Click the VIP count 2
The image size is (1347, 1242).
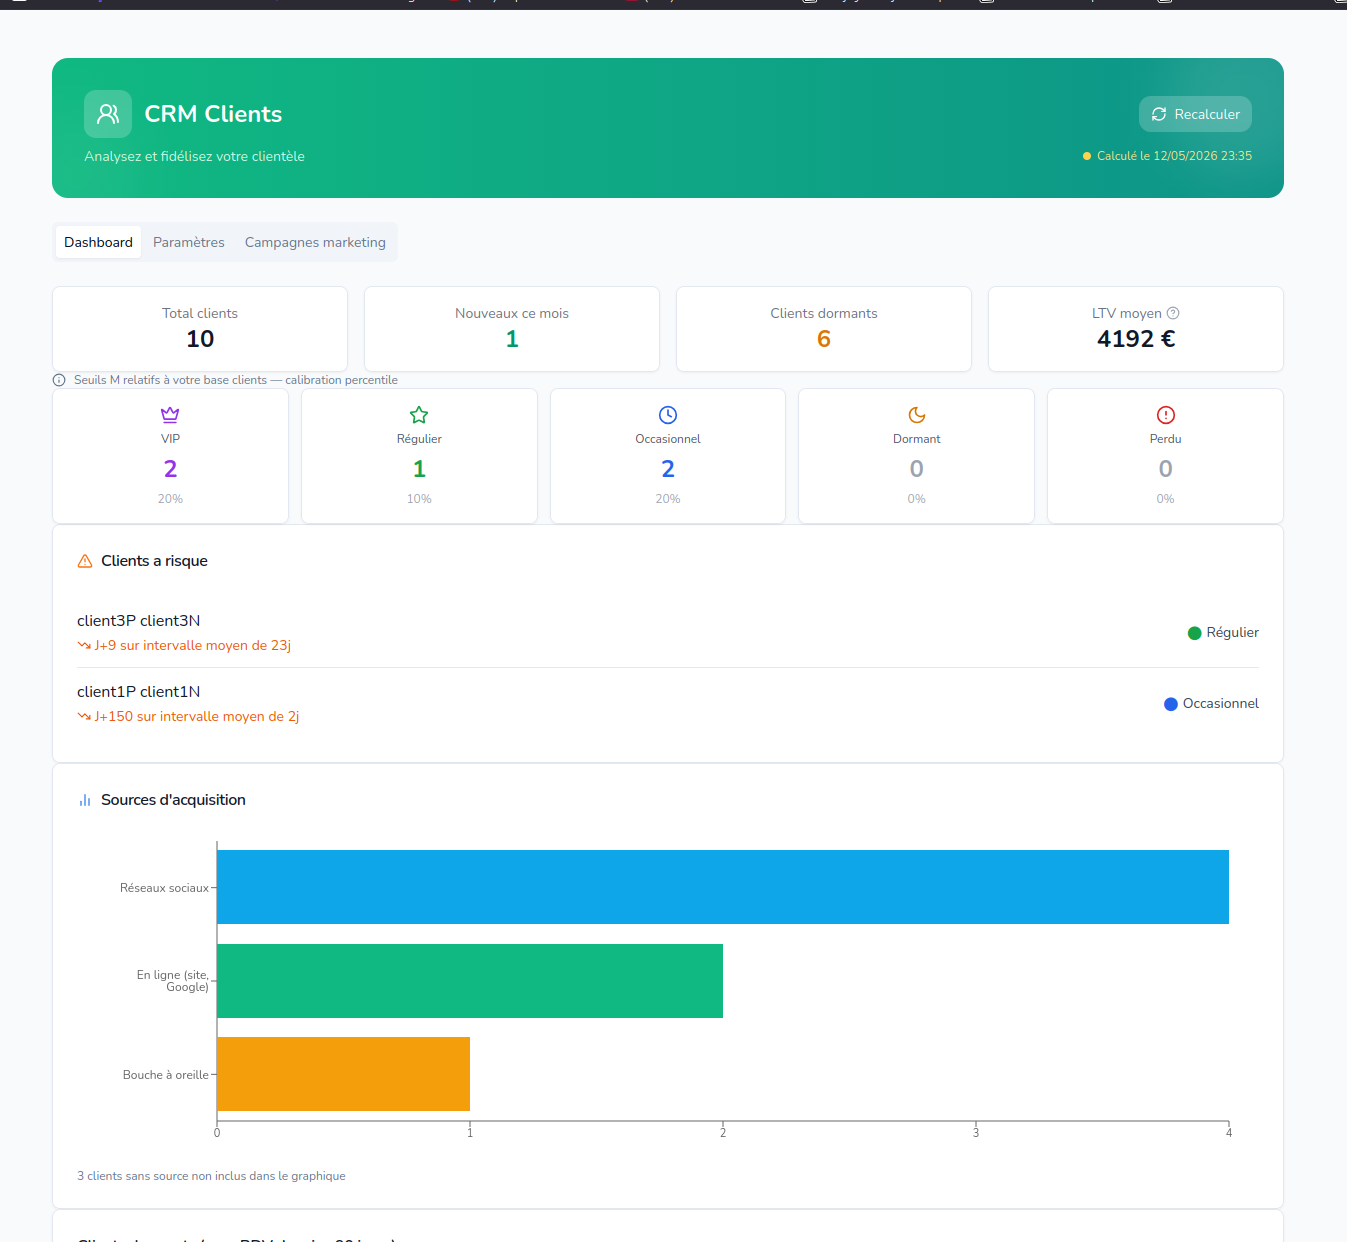tap(170, 469)
